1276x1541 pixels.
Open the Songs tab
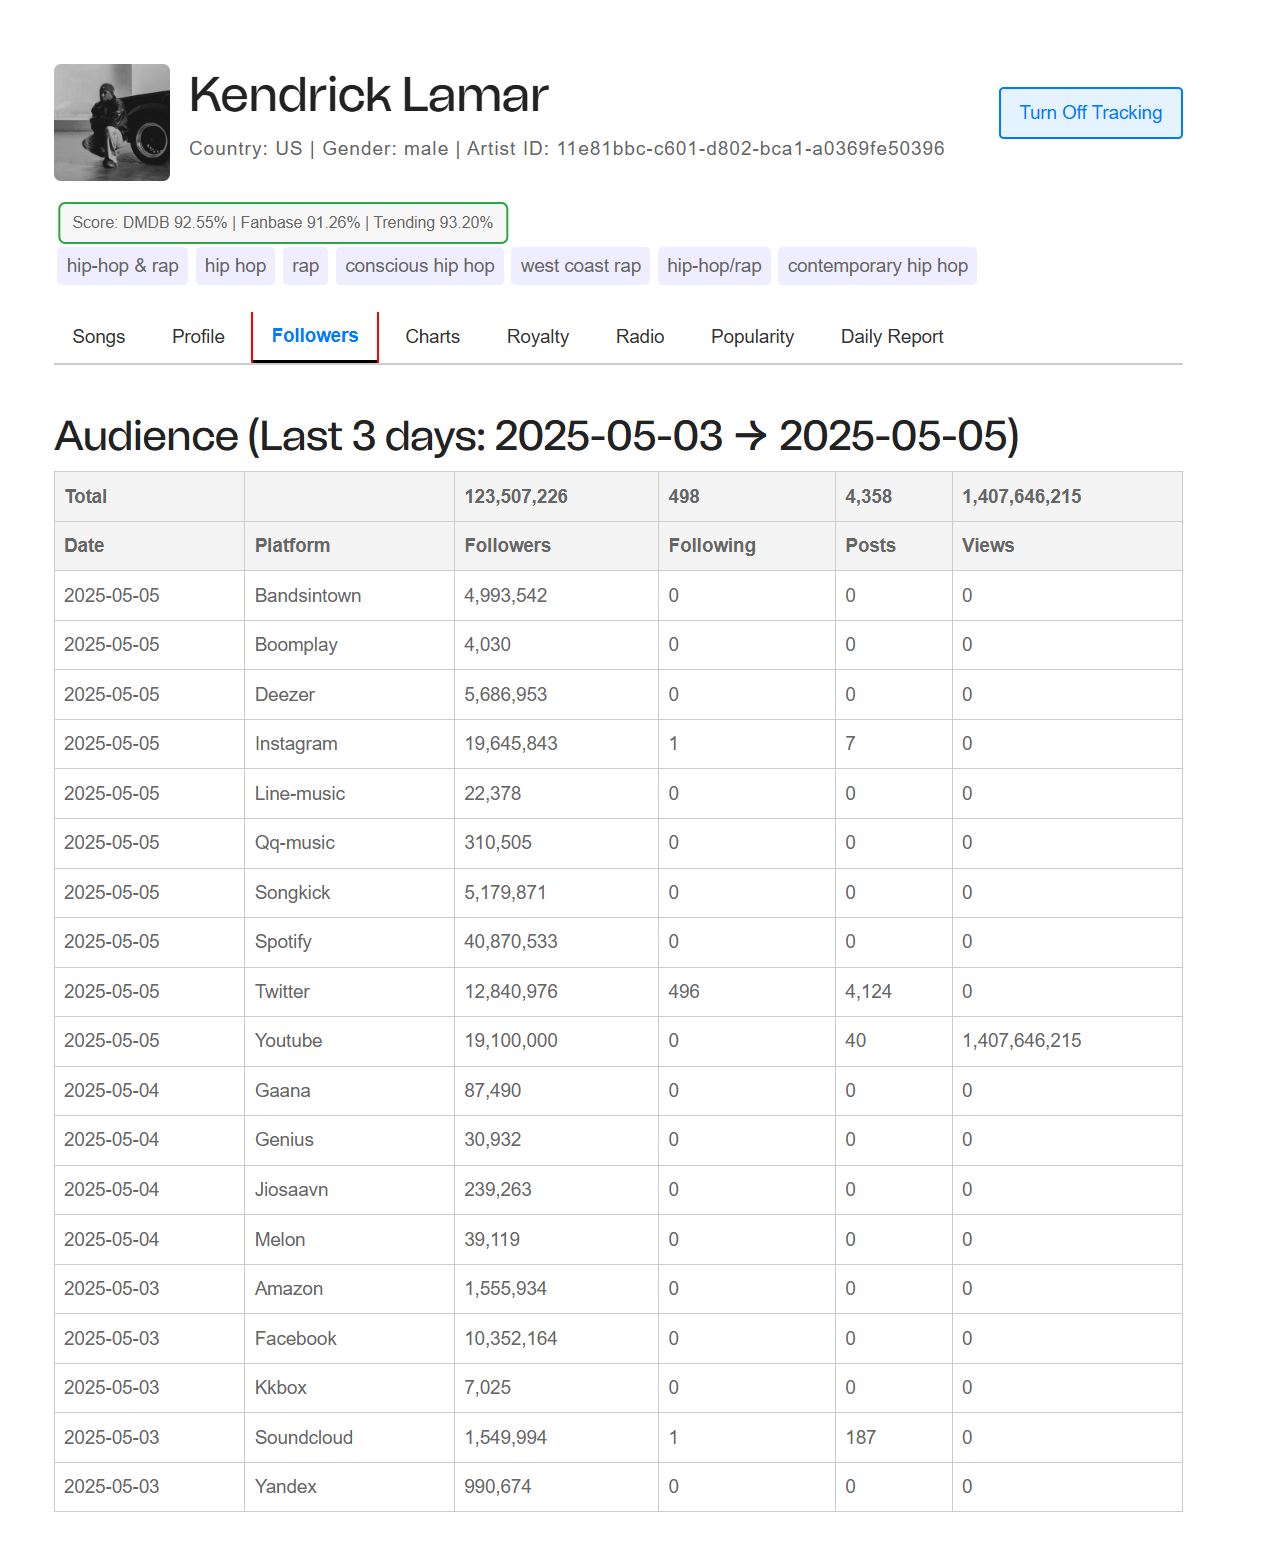click(x=99, y=337)
